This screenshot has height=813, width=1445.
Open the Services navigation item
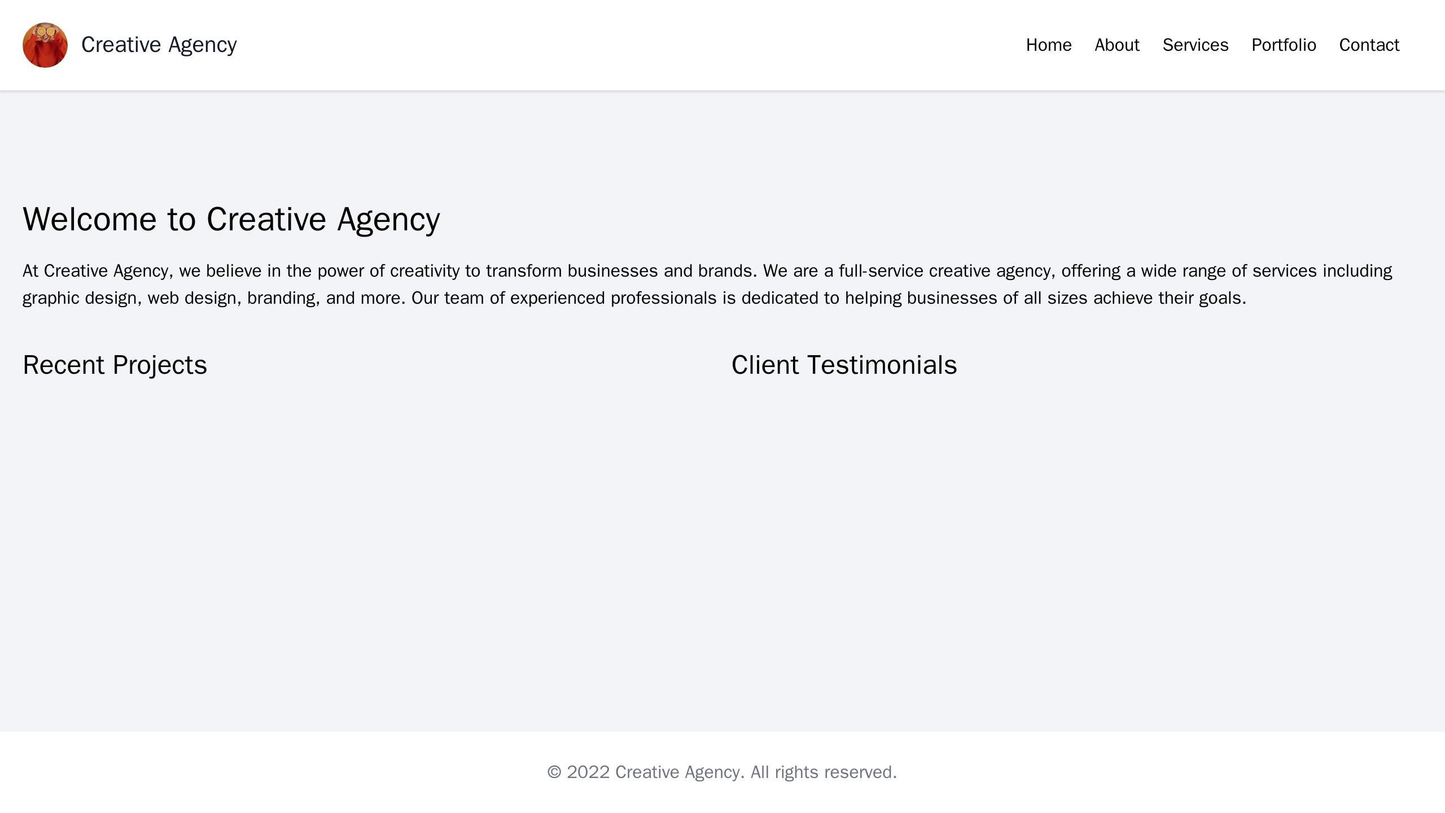1194,44
